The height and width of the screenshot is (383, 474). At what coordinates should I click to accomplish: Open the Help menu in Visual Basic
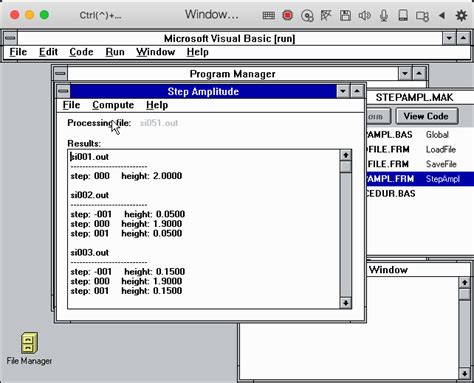tap(198, 52)
